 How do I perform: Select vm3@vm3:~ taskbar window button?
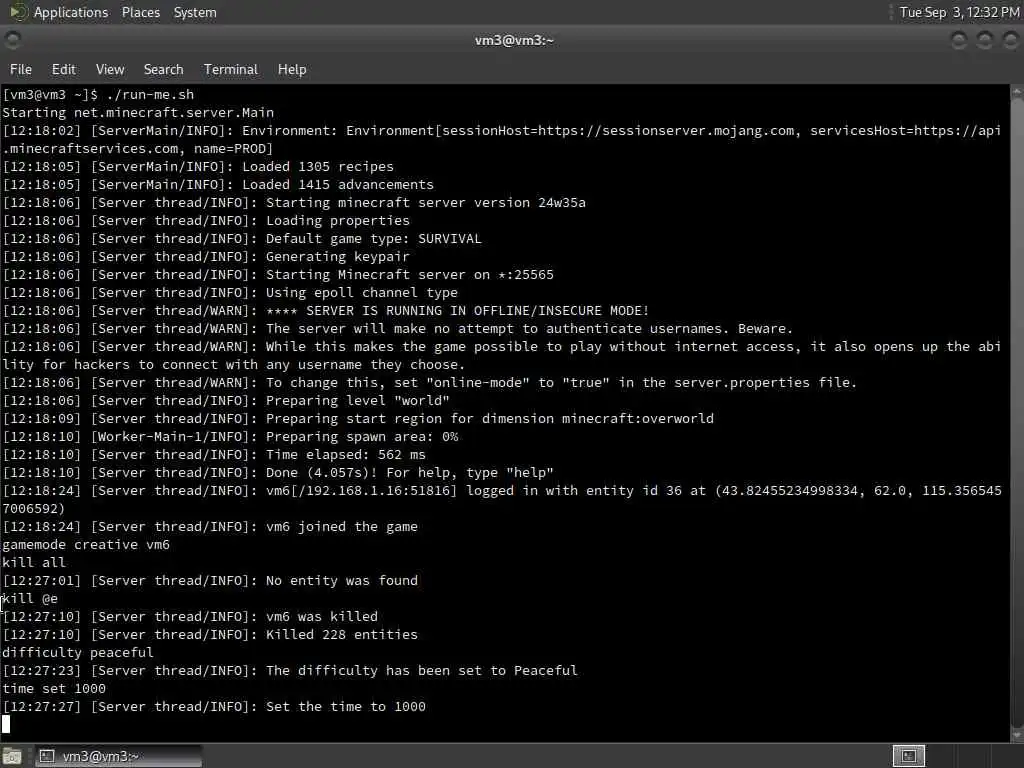point(119,756)
